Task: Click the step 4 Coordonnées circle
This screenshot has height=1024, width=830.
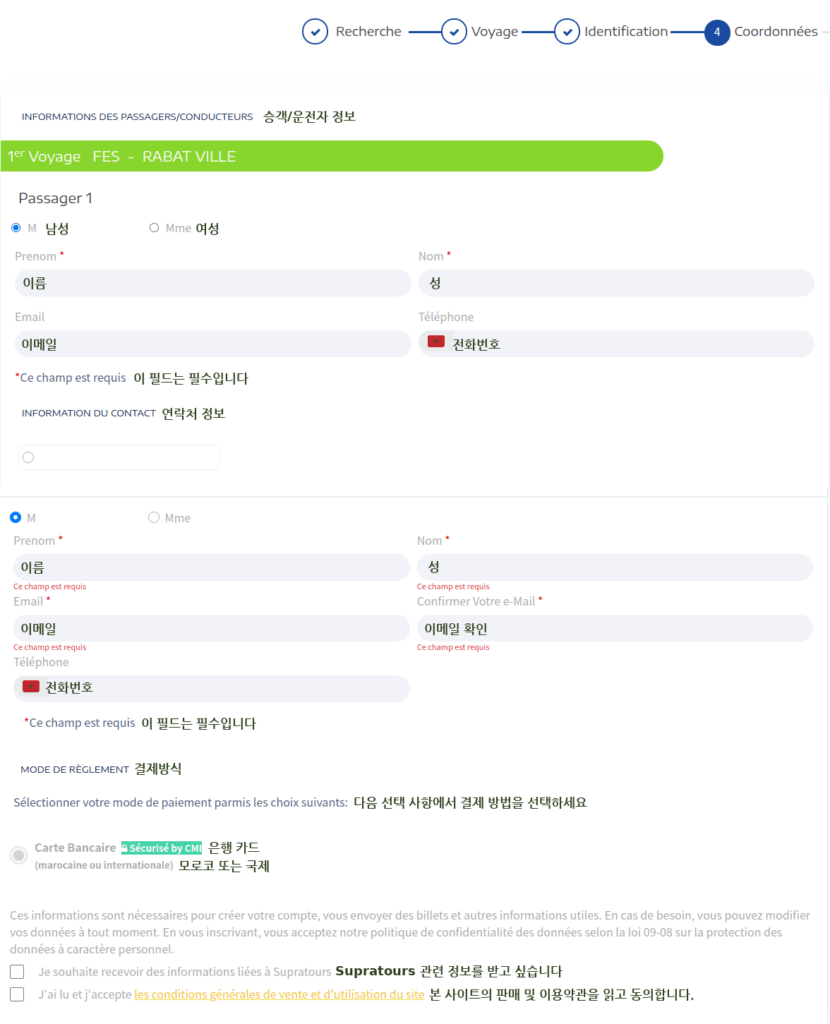Action: [717, 32]
